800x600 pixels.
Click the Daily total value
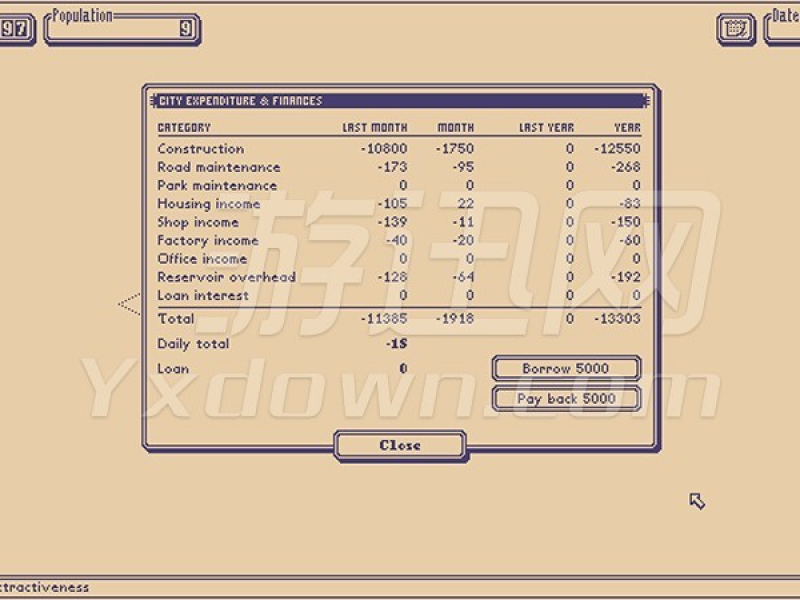(x=397, y=344)
